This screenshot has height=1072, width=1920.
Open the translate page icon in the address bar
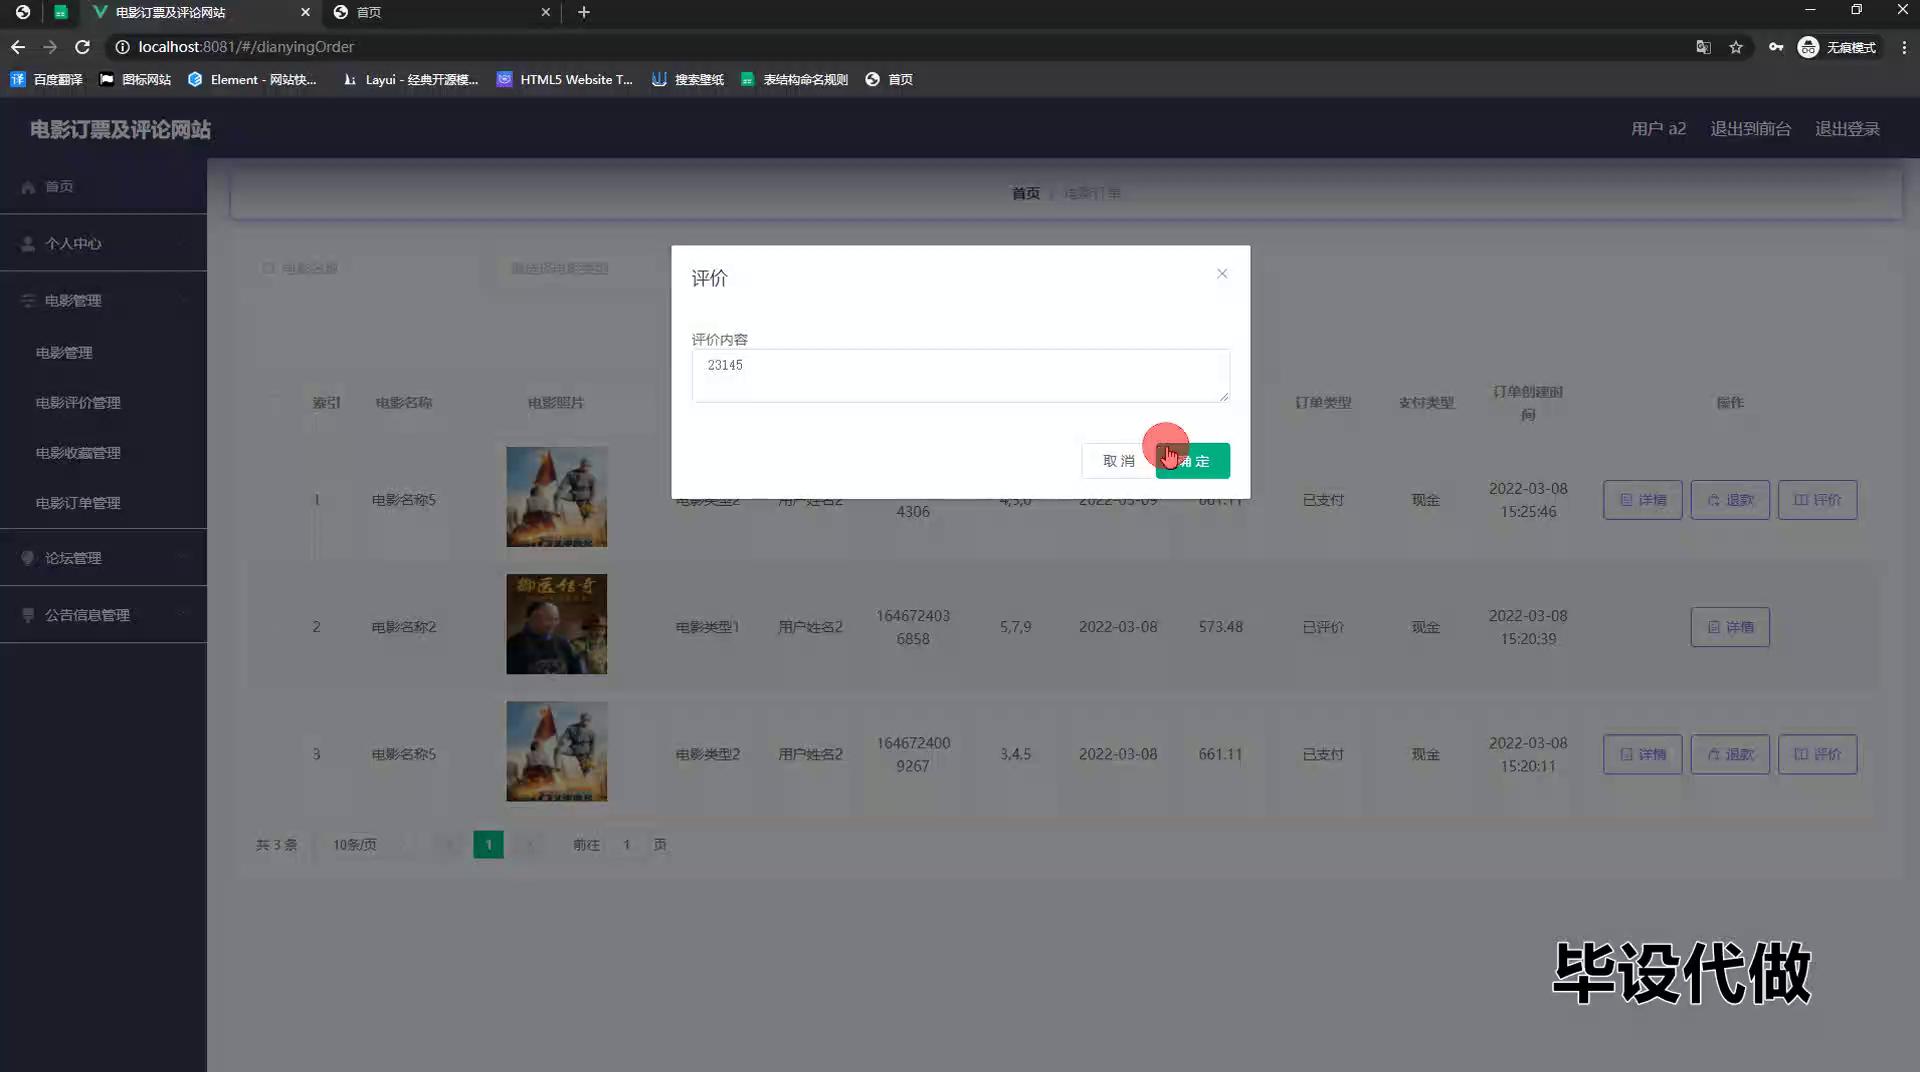click(1703, 47)
